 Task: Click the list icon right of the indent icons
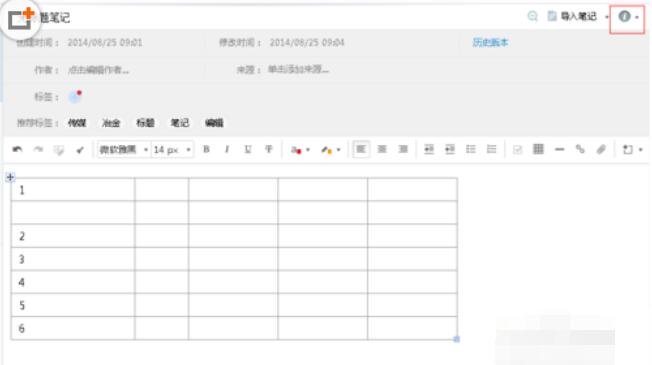click(471, 149)
